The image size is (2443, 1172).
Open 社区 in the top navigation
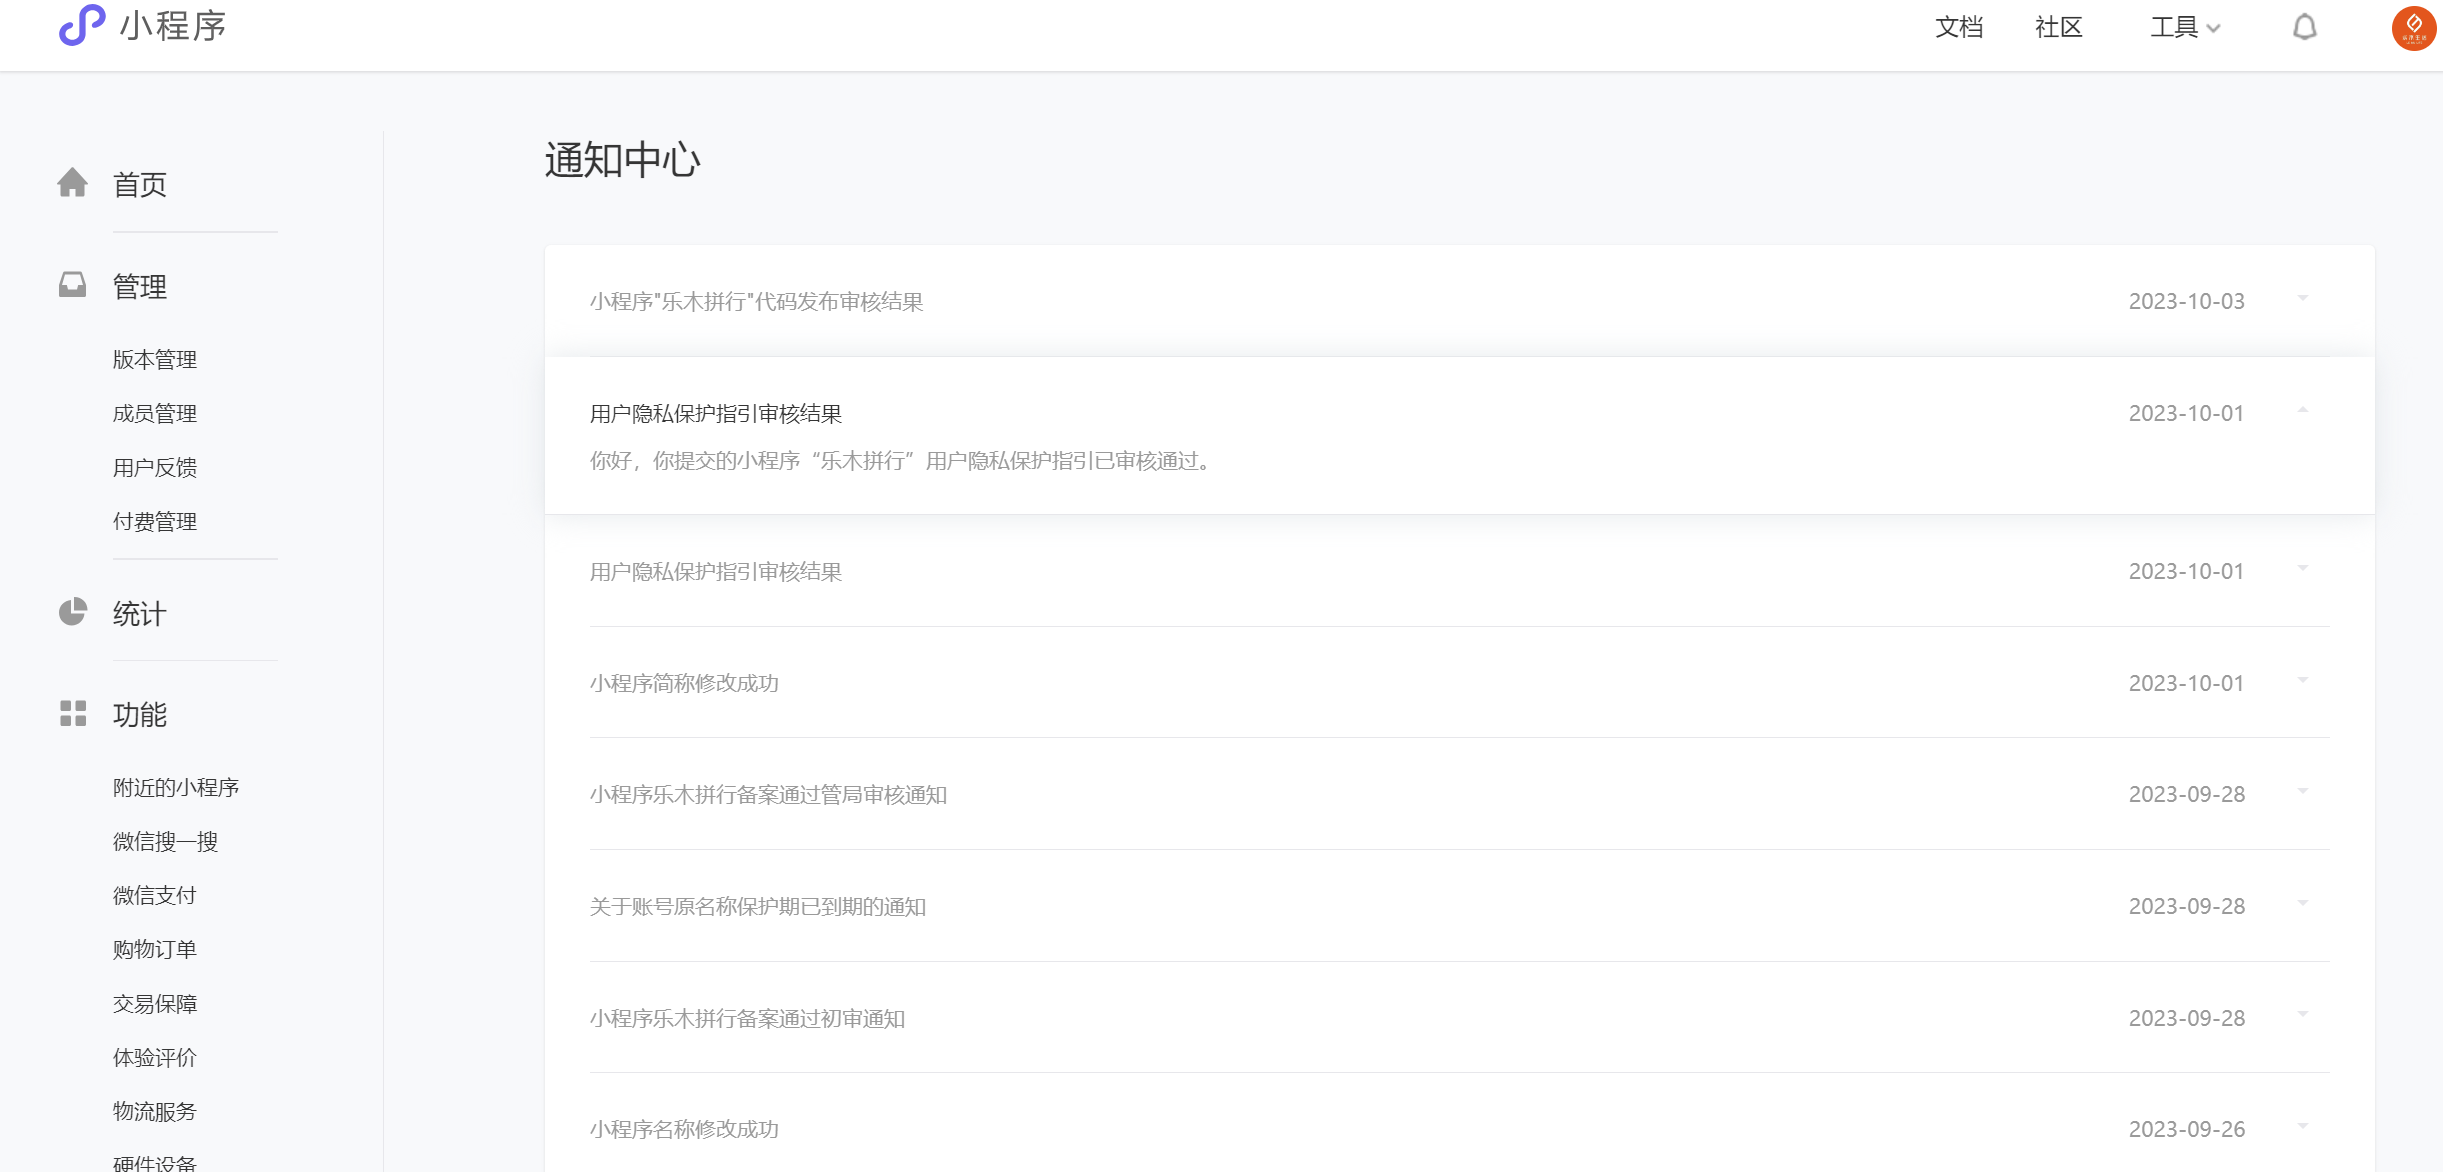pyautogui.click(x=2058, y=27)
